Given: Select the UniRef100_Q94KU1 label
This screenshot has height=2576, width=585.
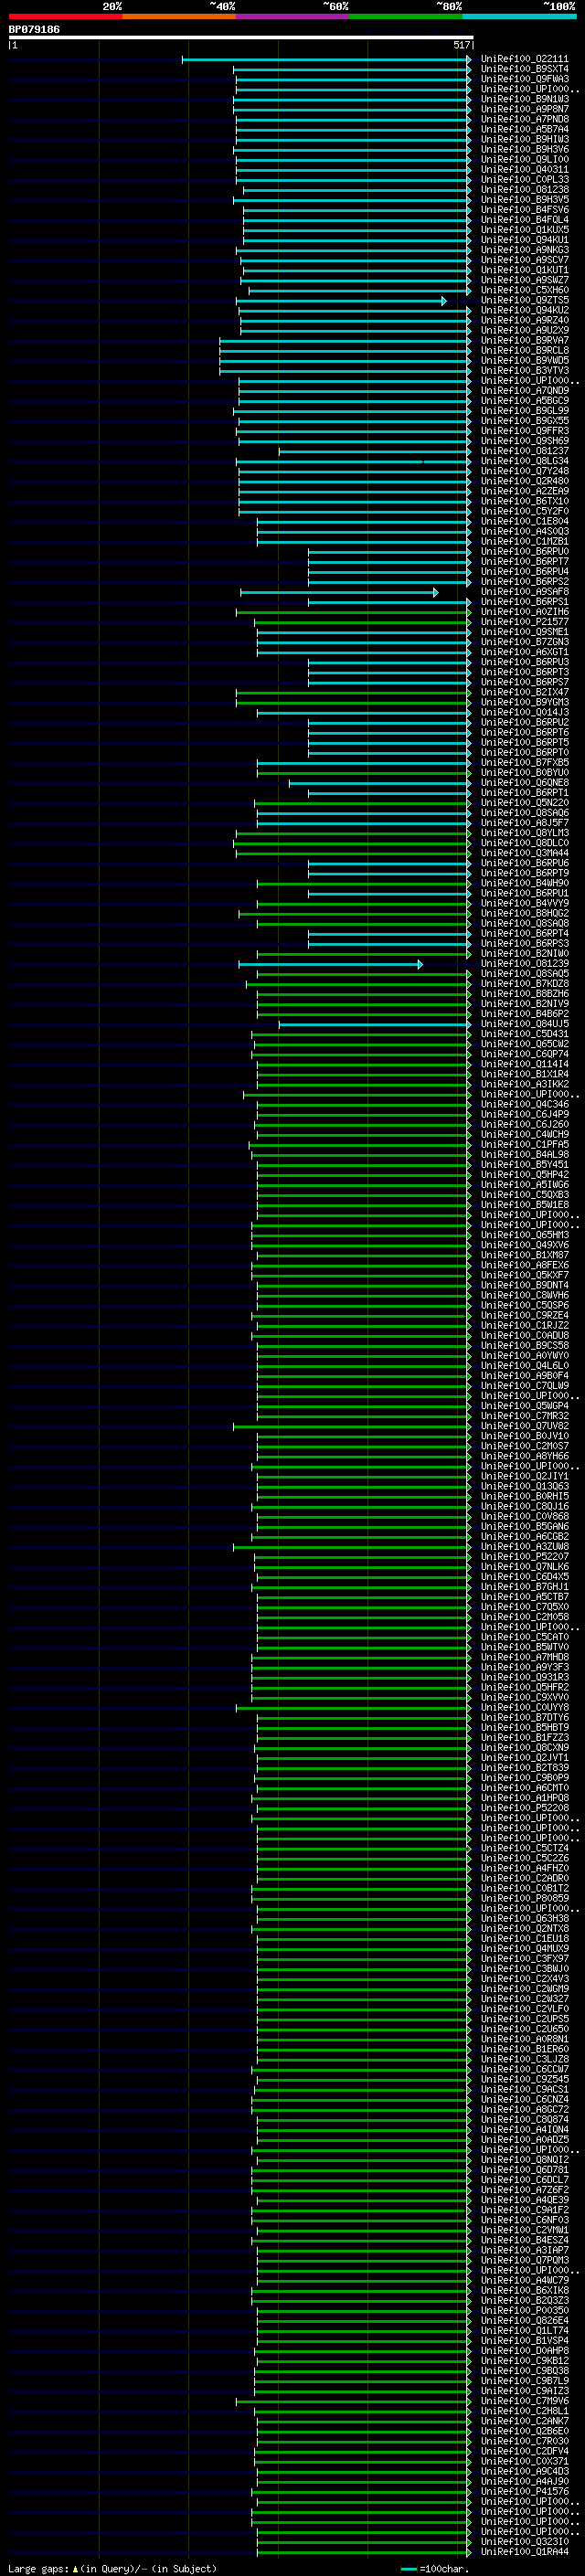Looking at the screenshot, I should click(524, 240).
